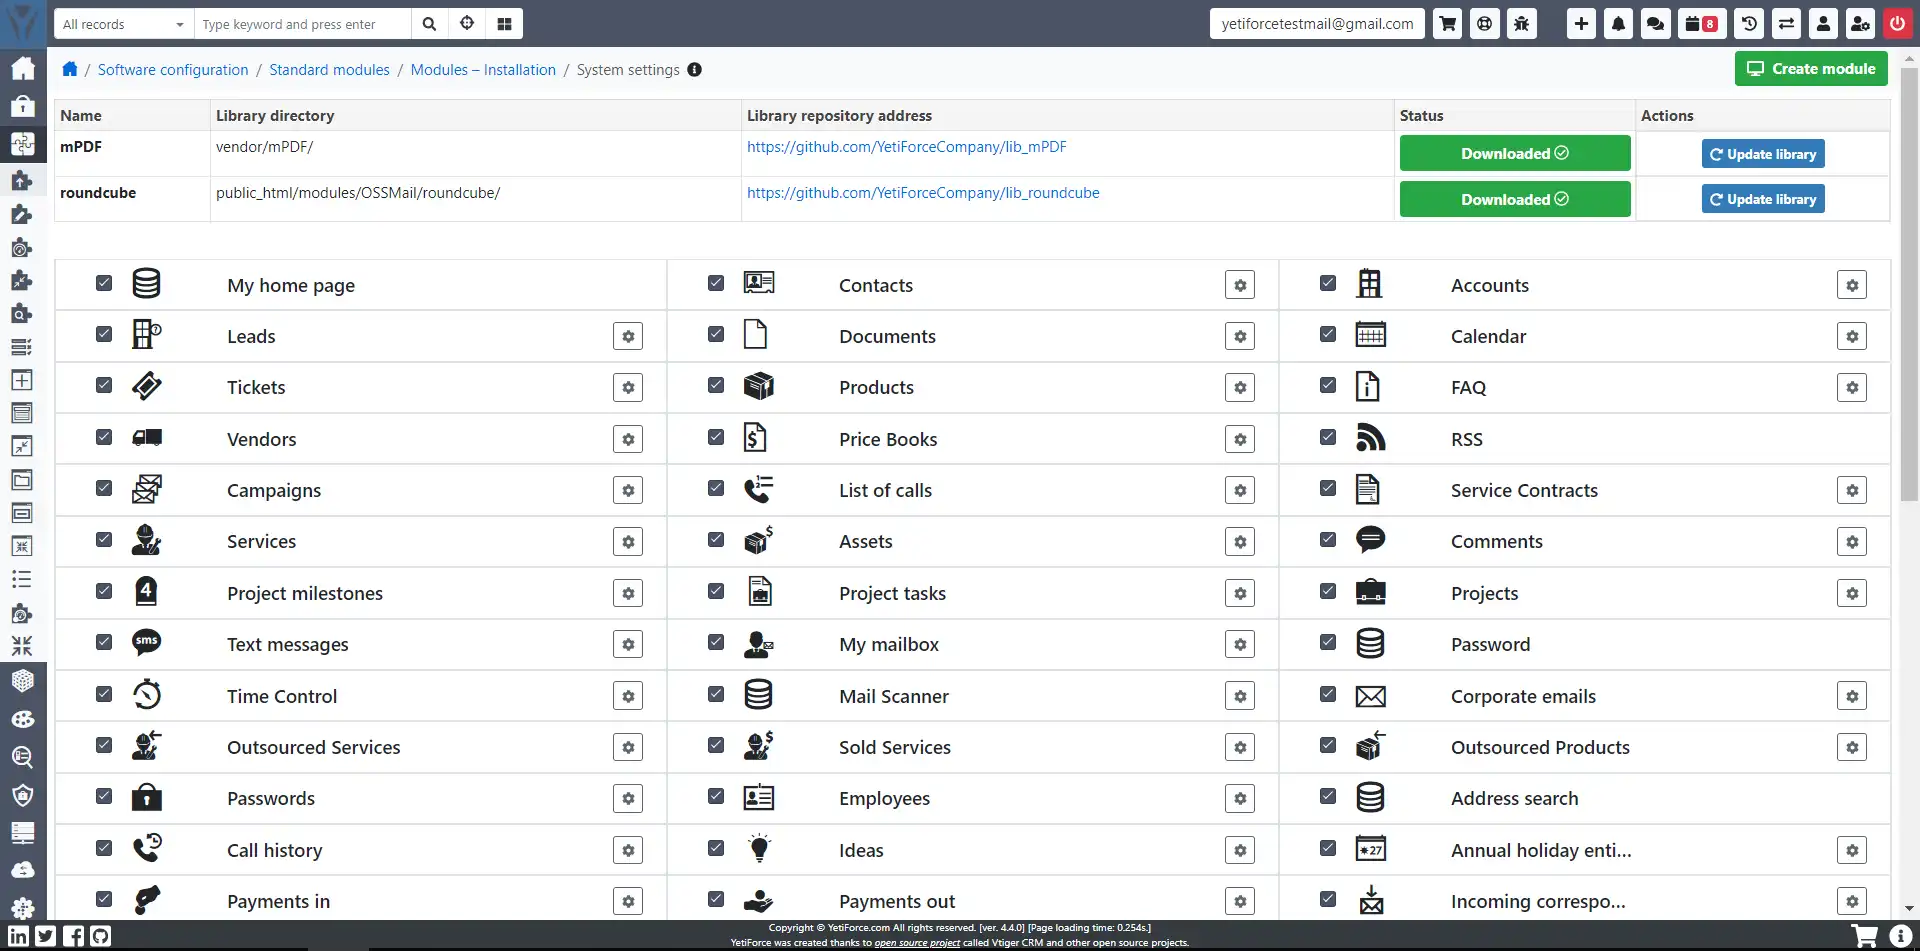Uncheck the Leads module checkbox
Screen dimensions: 1920x951
(x=104, y=334)
